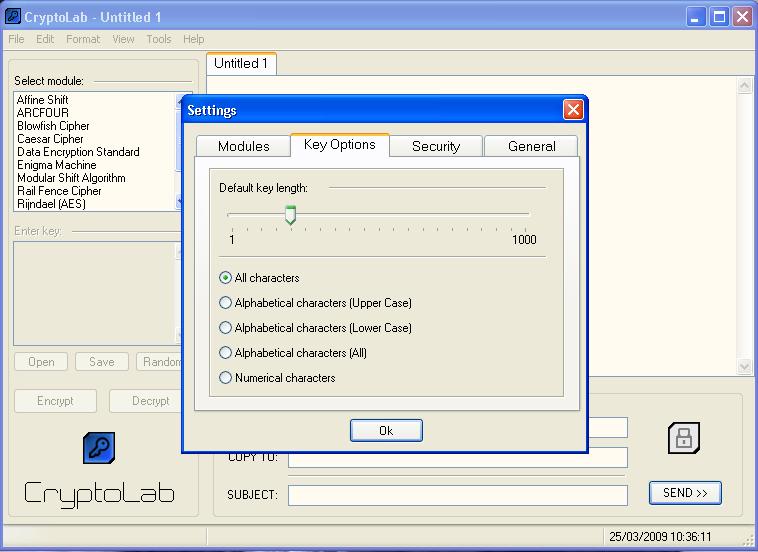Viewport: 758px width, 552px height.
Task: Click the SEND >> button
Action: tap(685, 493)
